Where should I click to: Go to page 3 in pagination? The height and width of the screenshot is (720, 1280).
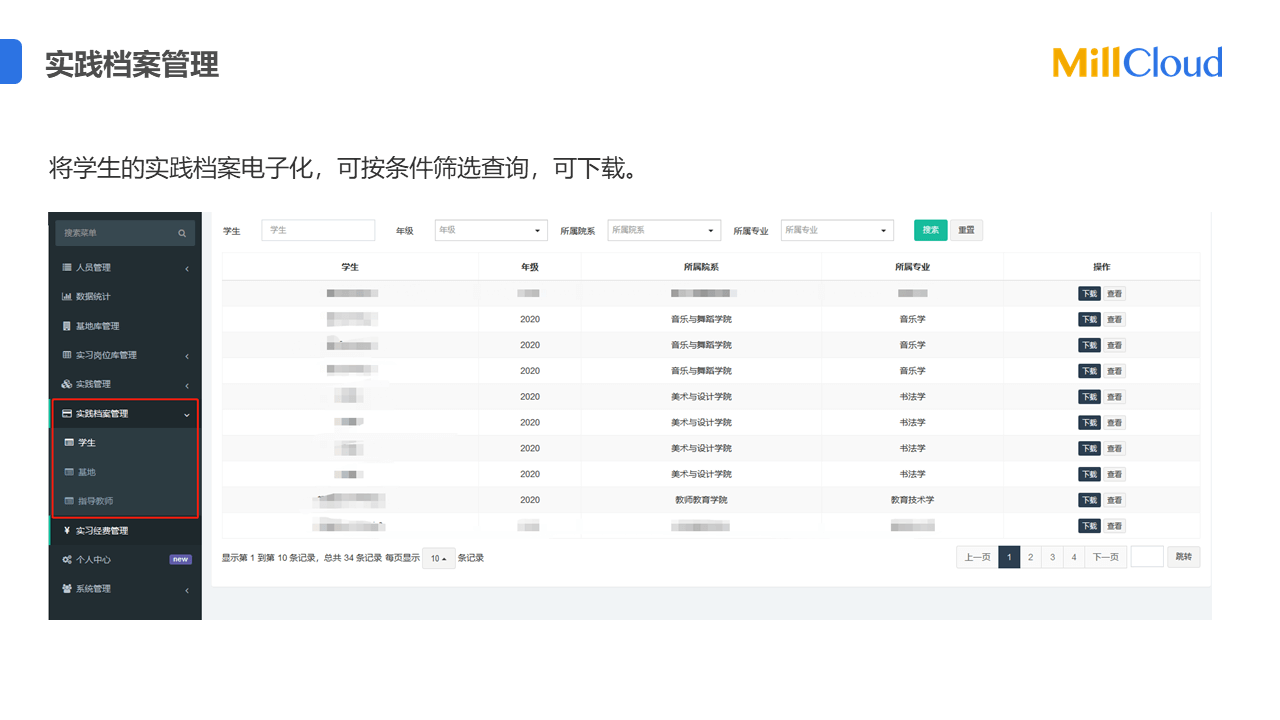click(x=1052, y=557)
